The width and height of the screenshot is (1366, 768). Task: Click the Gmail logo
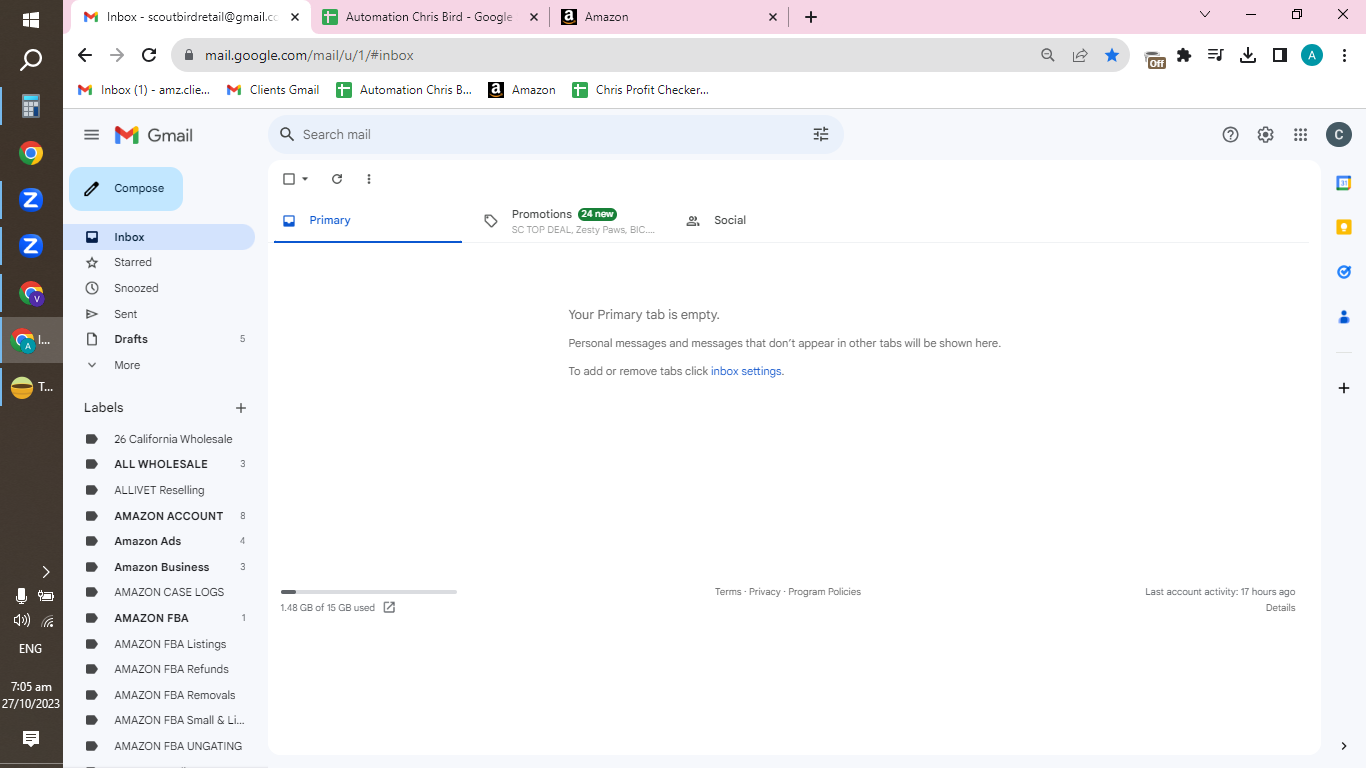tap(154, 135)
